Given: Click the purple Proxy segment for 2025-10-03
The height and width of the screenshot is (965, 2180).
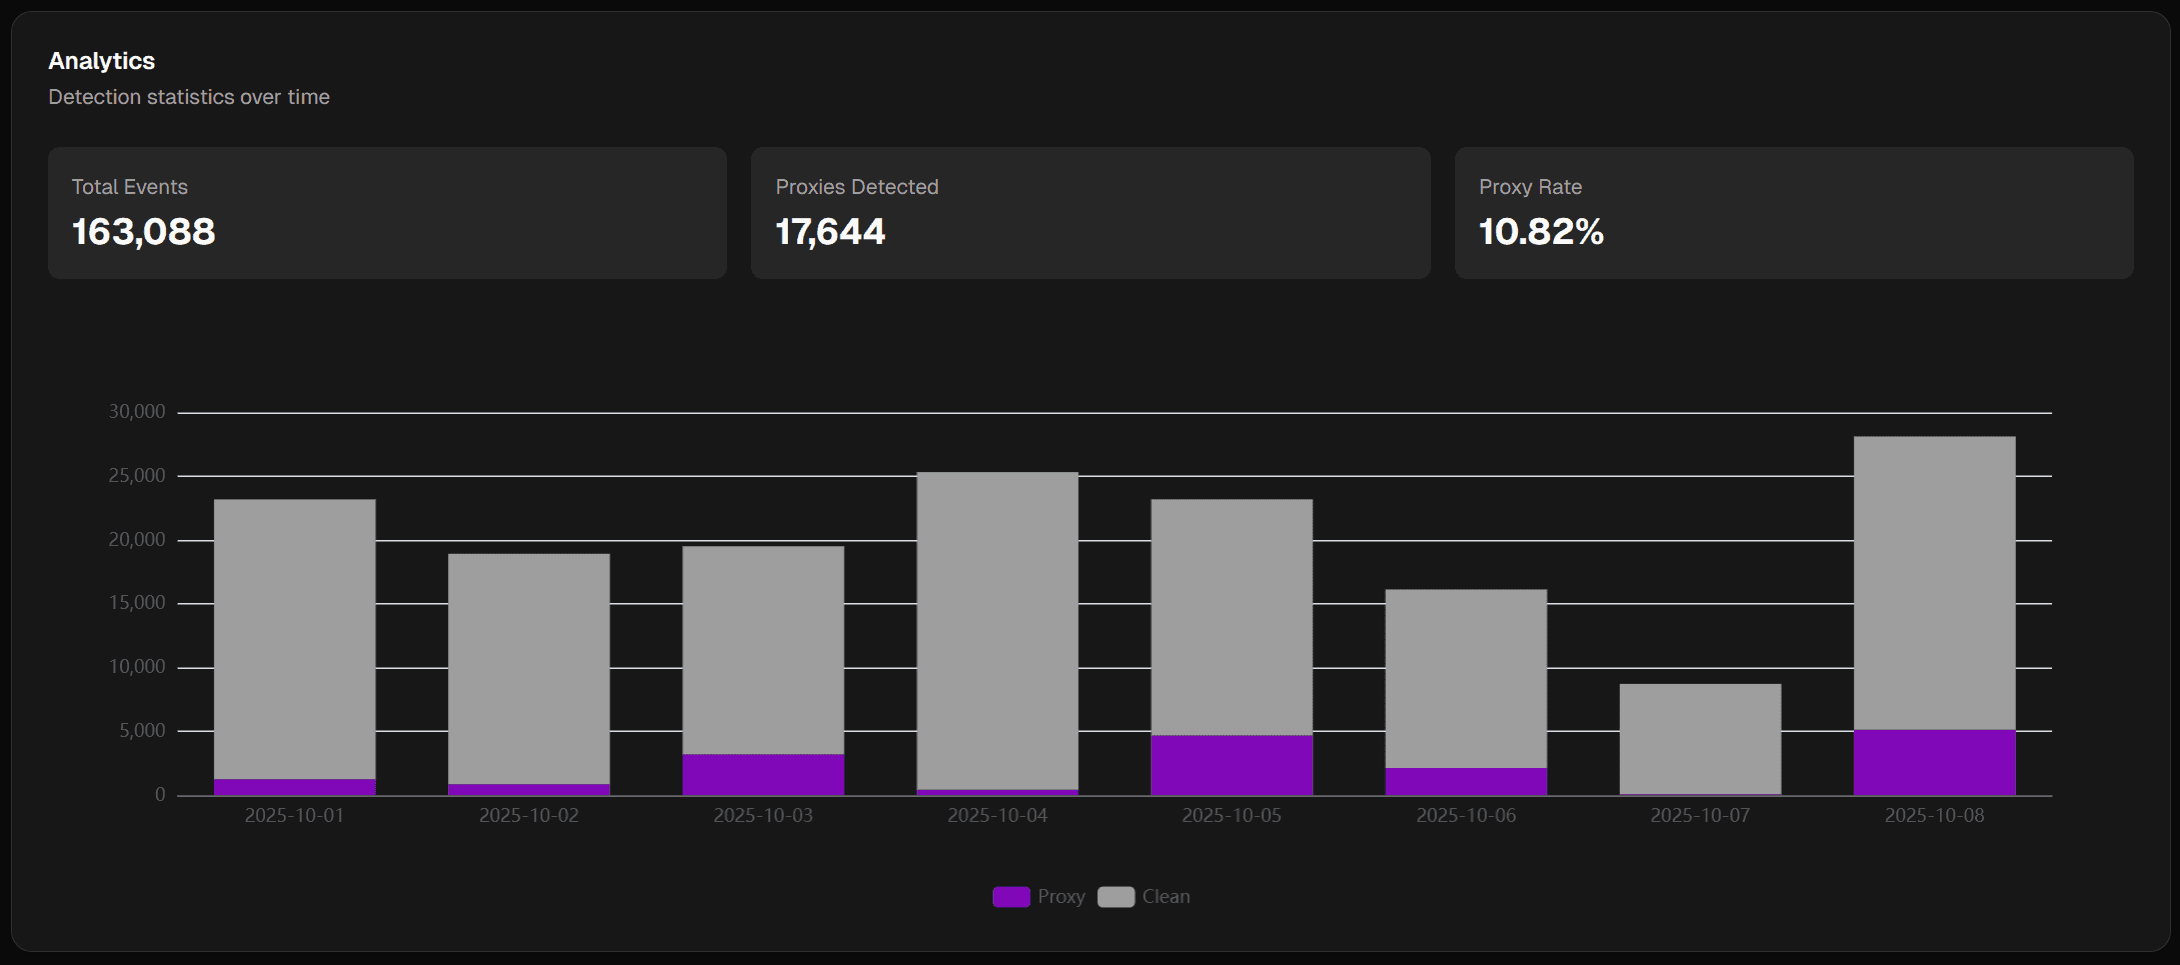Looking at the screenshot, I should click(x=763, y=775).
